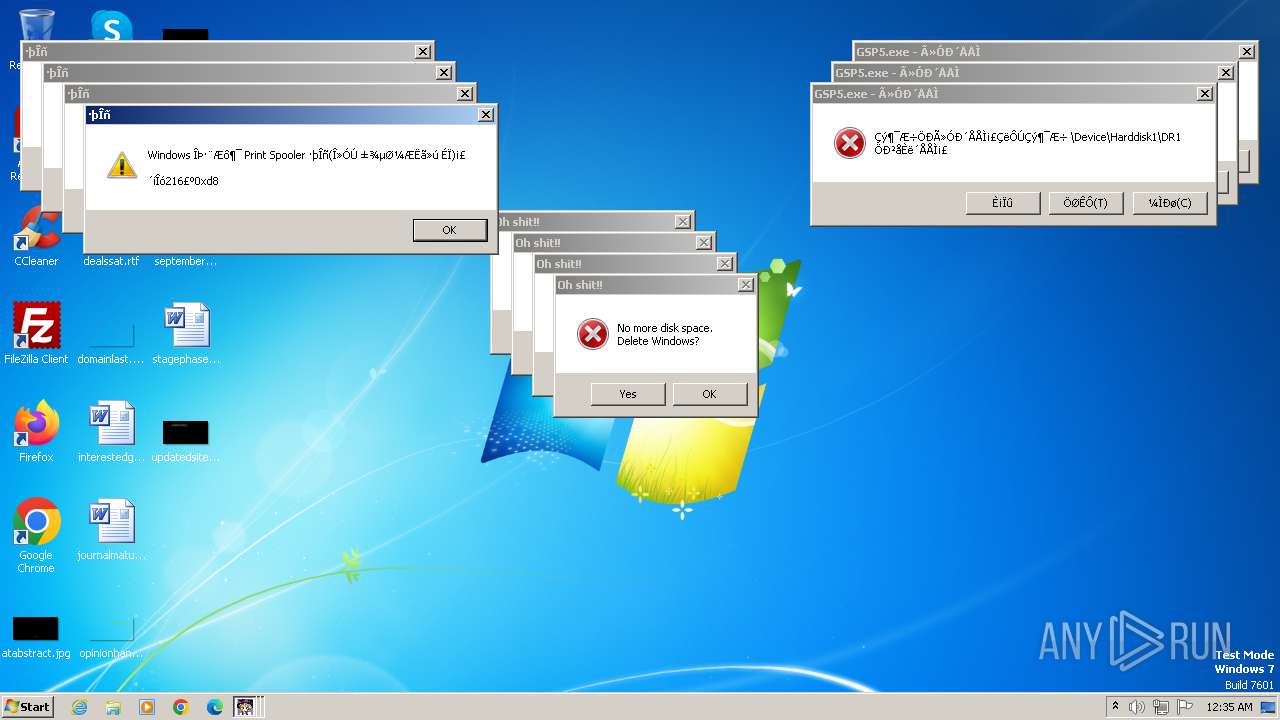The height and width of the screenshot is (720, 1280).
Task: Open Internet Explorer from the taskbar
Action: pyautogui.click(x=79, y=707)
